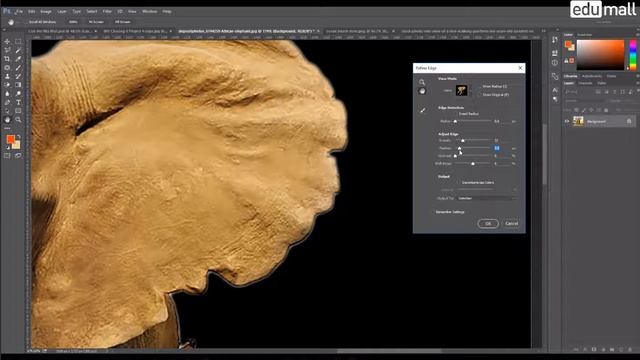The height and width of the screenshot is (360, 640).
Task: Select the Brush tool in toolbar
Action: pyautogui.click(x=18, y=68)
